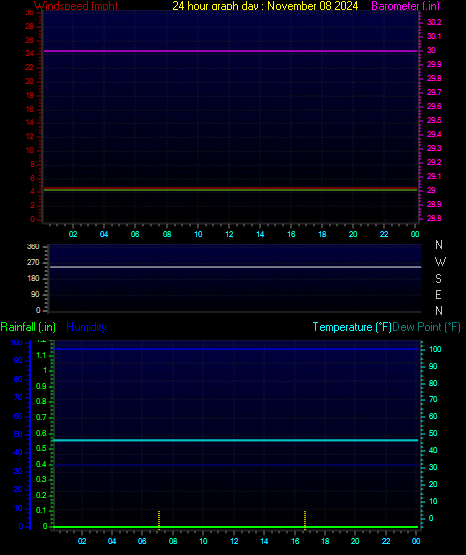
Task: Click the S compass direction label
Action: click(x=438, y=279)
